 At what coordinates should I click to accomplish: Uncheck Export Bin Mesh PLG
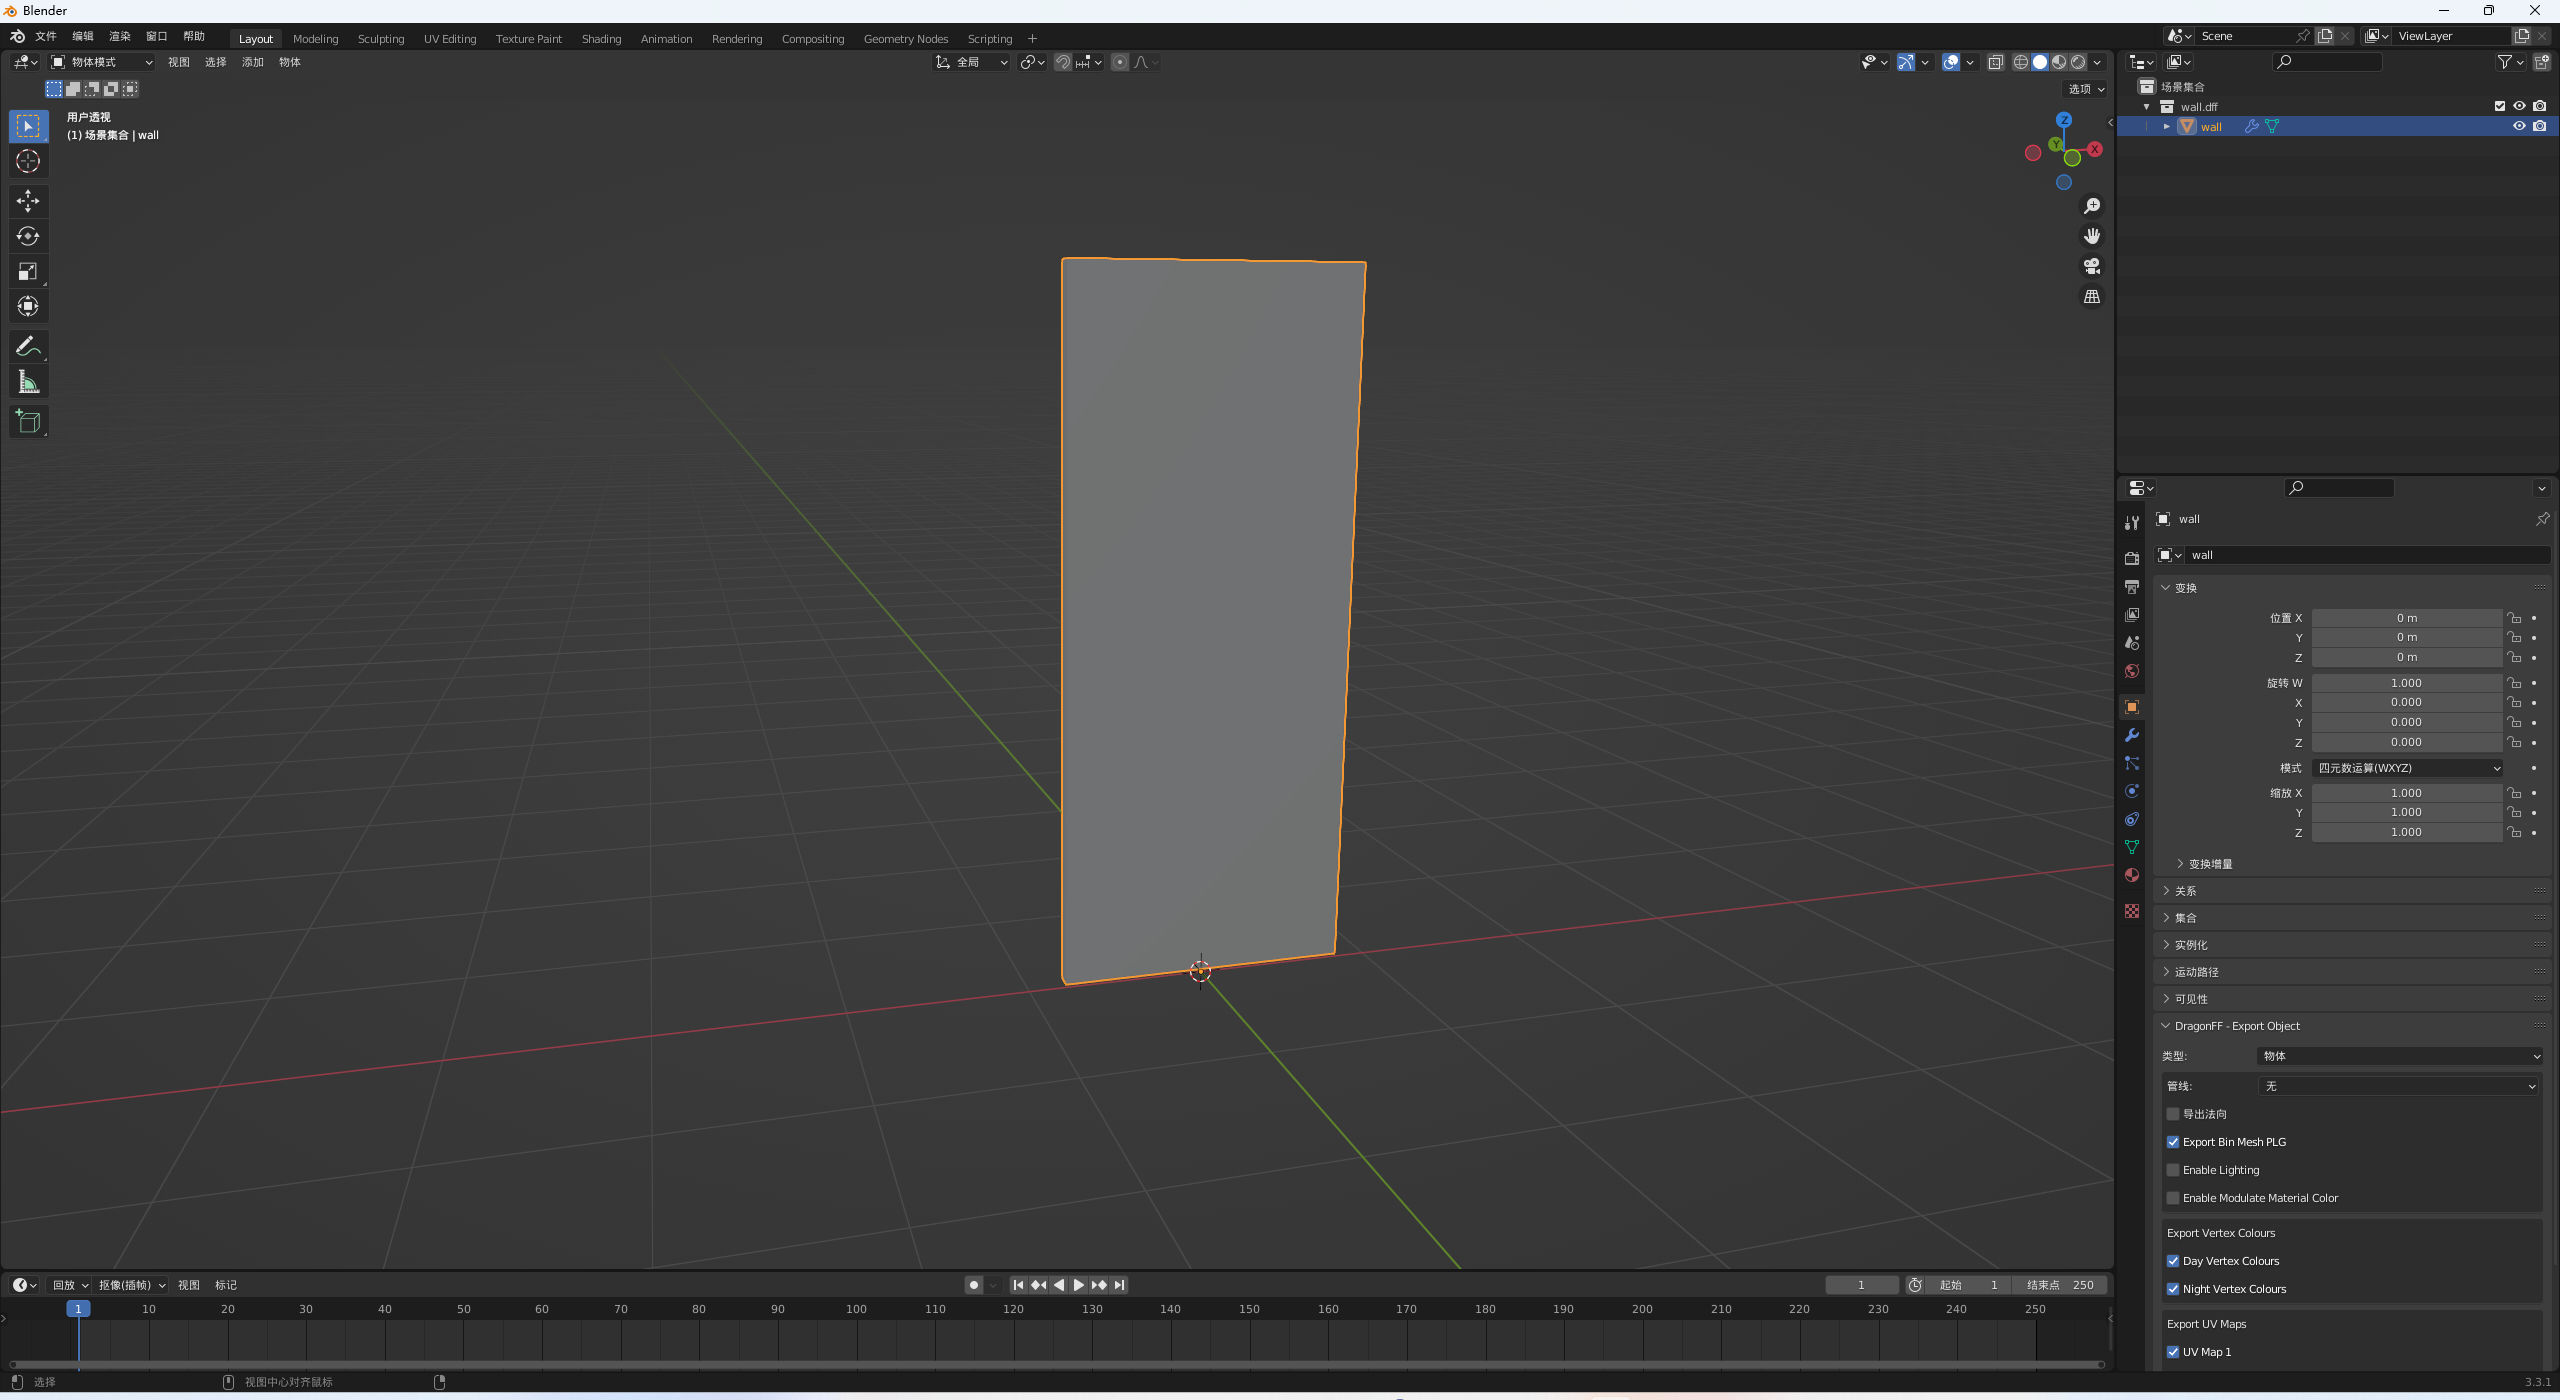click(x=2173, y=1142)
